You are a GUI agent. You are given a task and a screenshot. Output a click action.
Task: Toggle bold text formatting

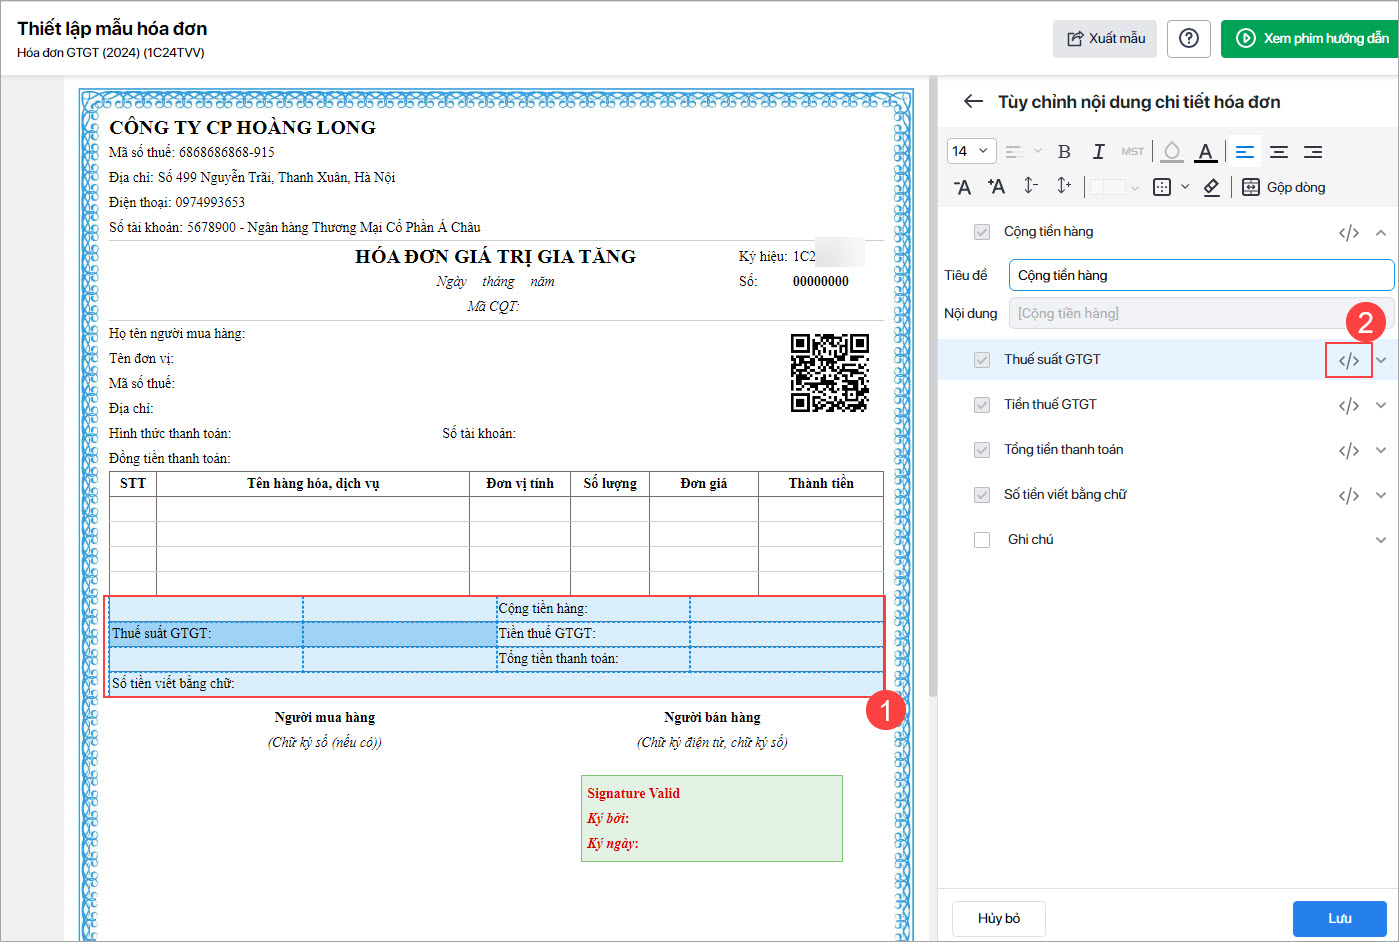[1064, 152]
